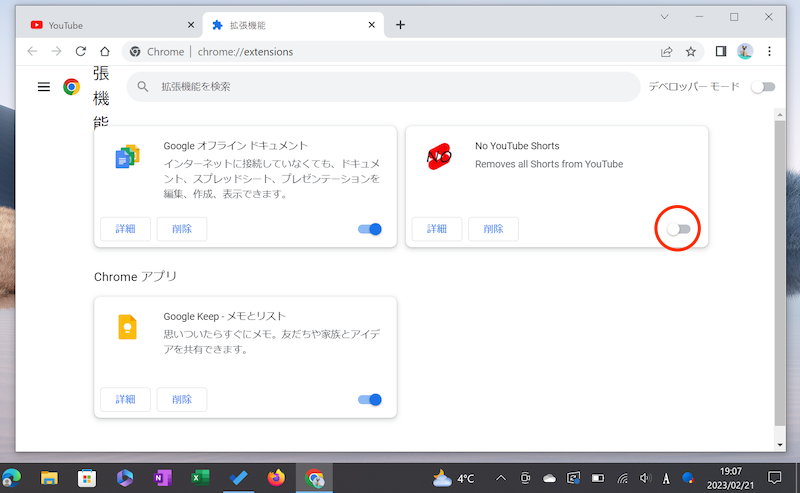Disable the Google Keep app toggle
This screenshot has height=493, width=800.
369,400
